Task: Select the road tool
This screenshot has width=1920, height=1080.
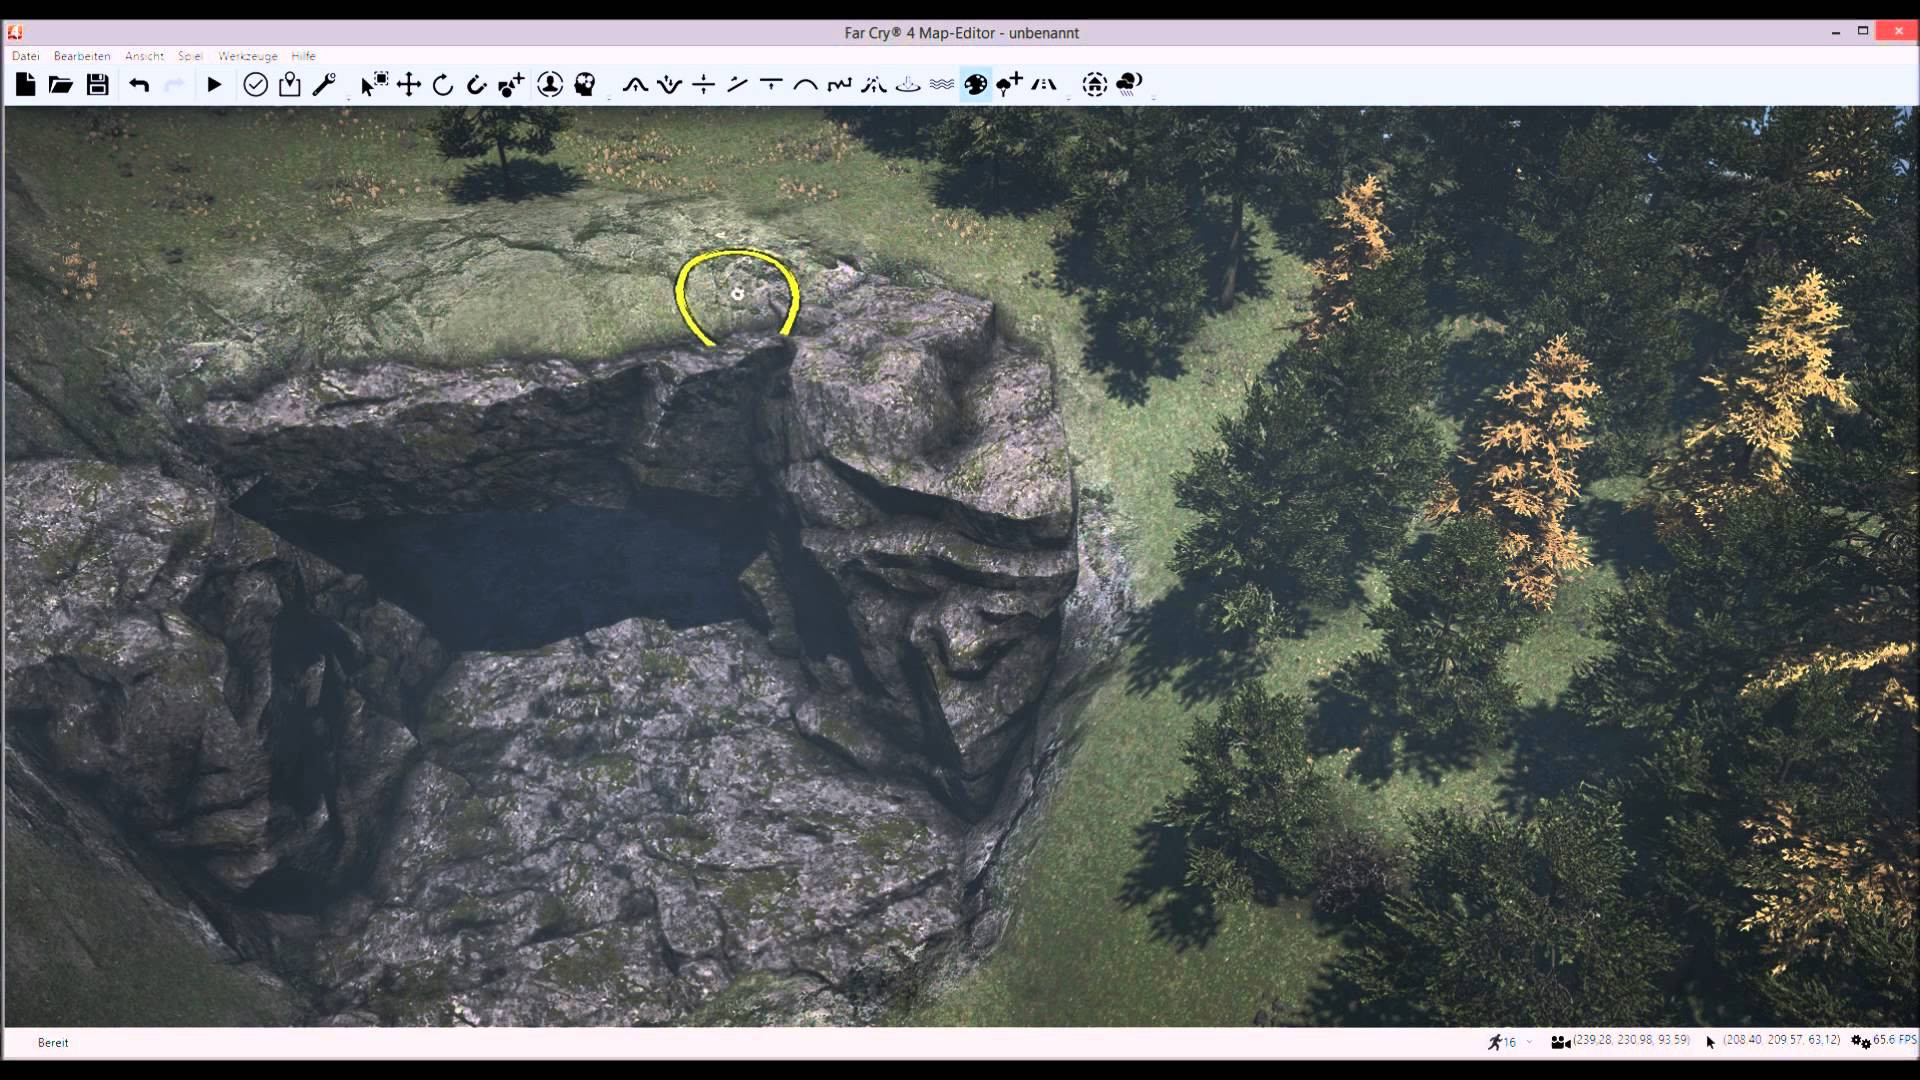Action: click(1043, 85)
